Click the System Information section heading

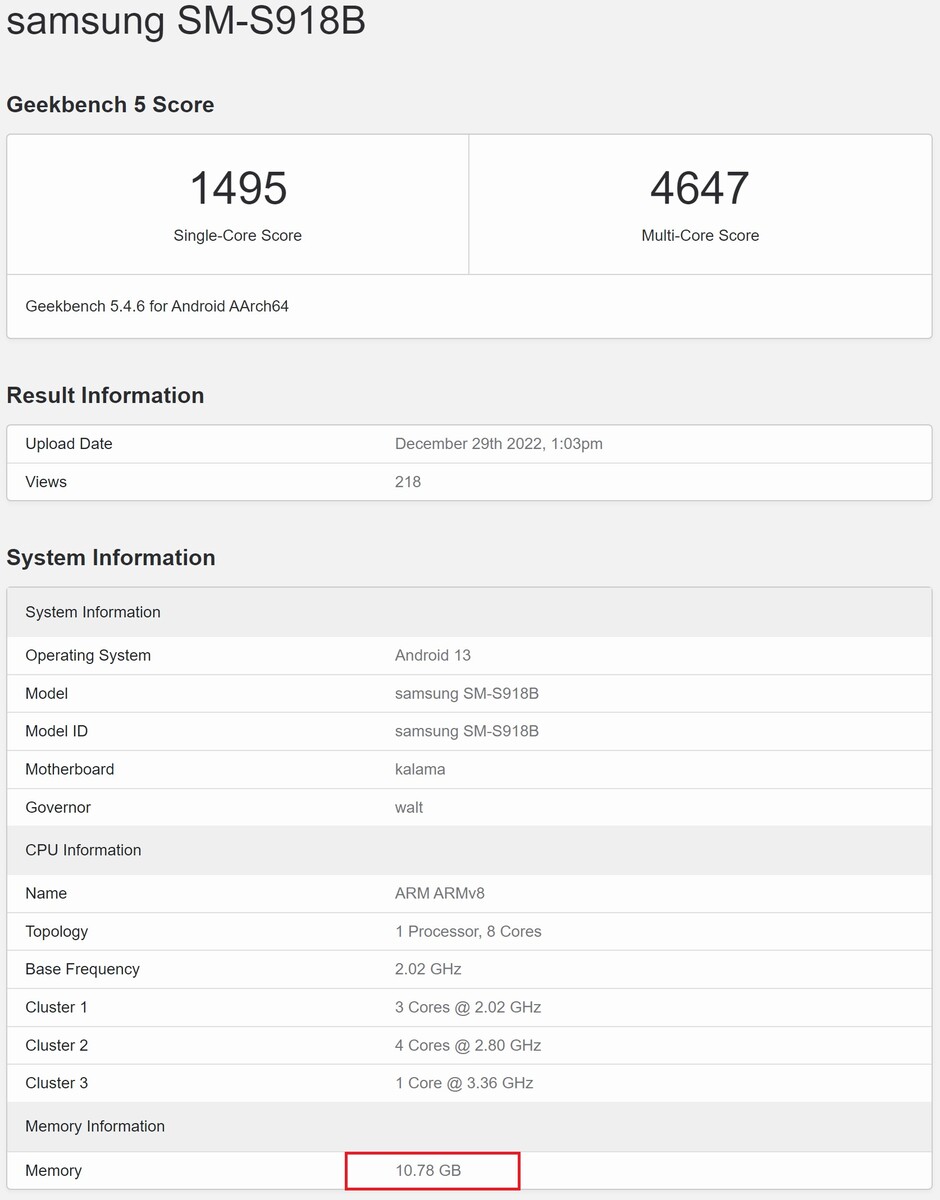[x=111, y=557]
